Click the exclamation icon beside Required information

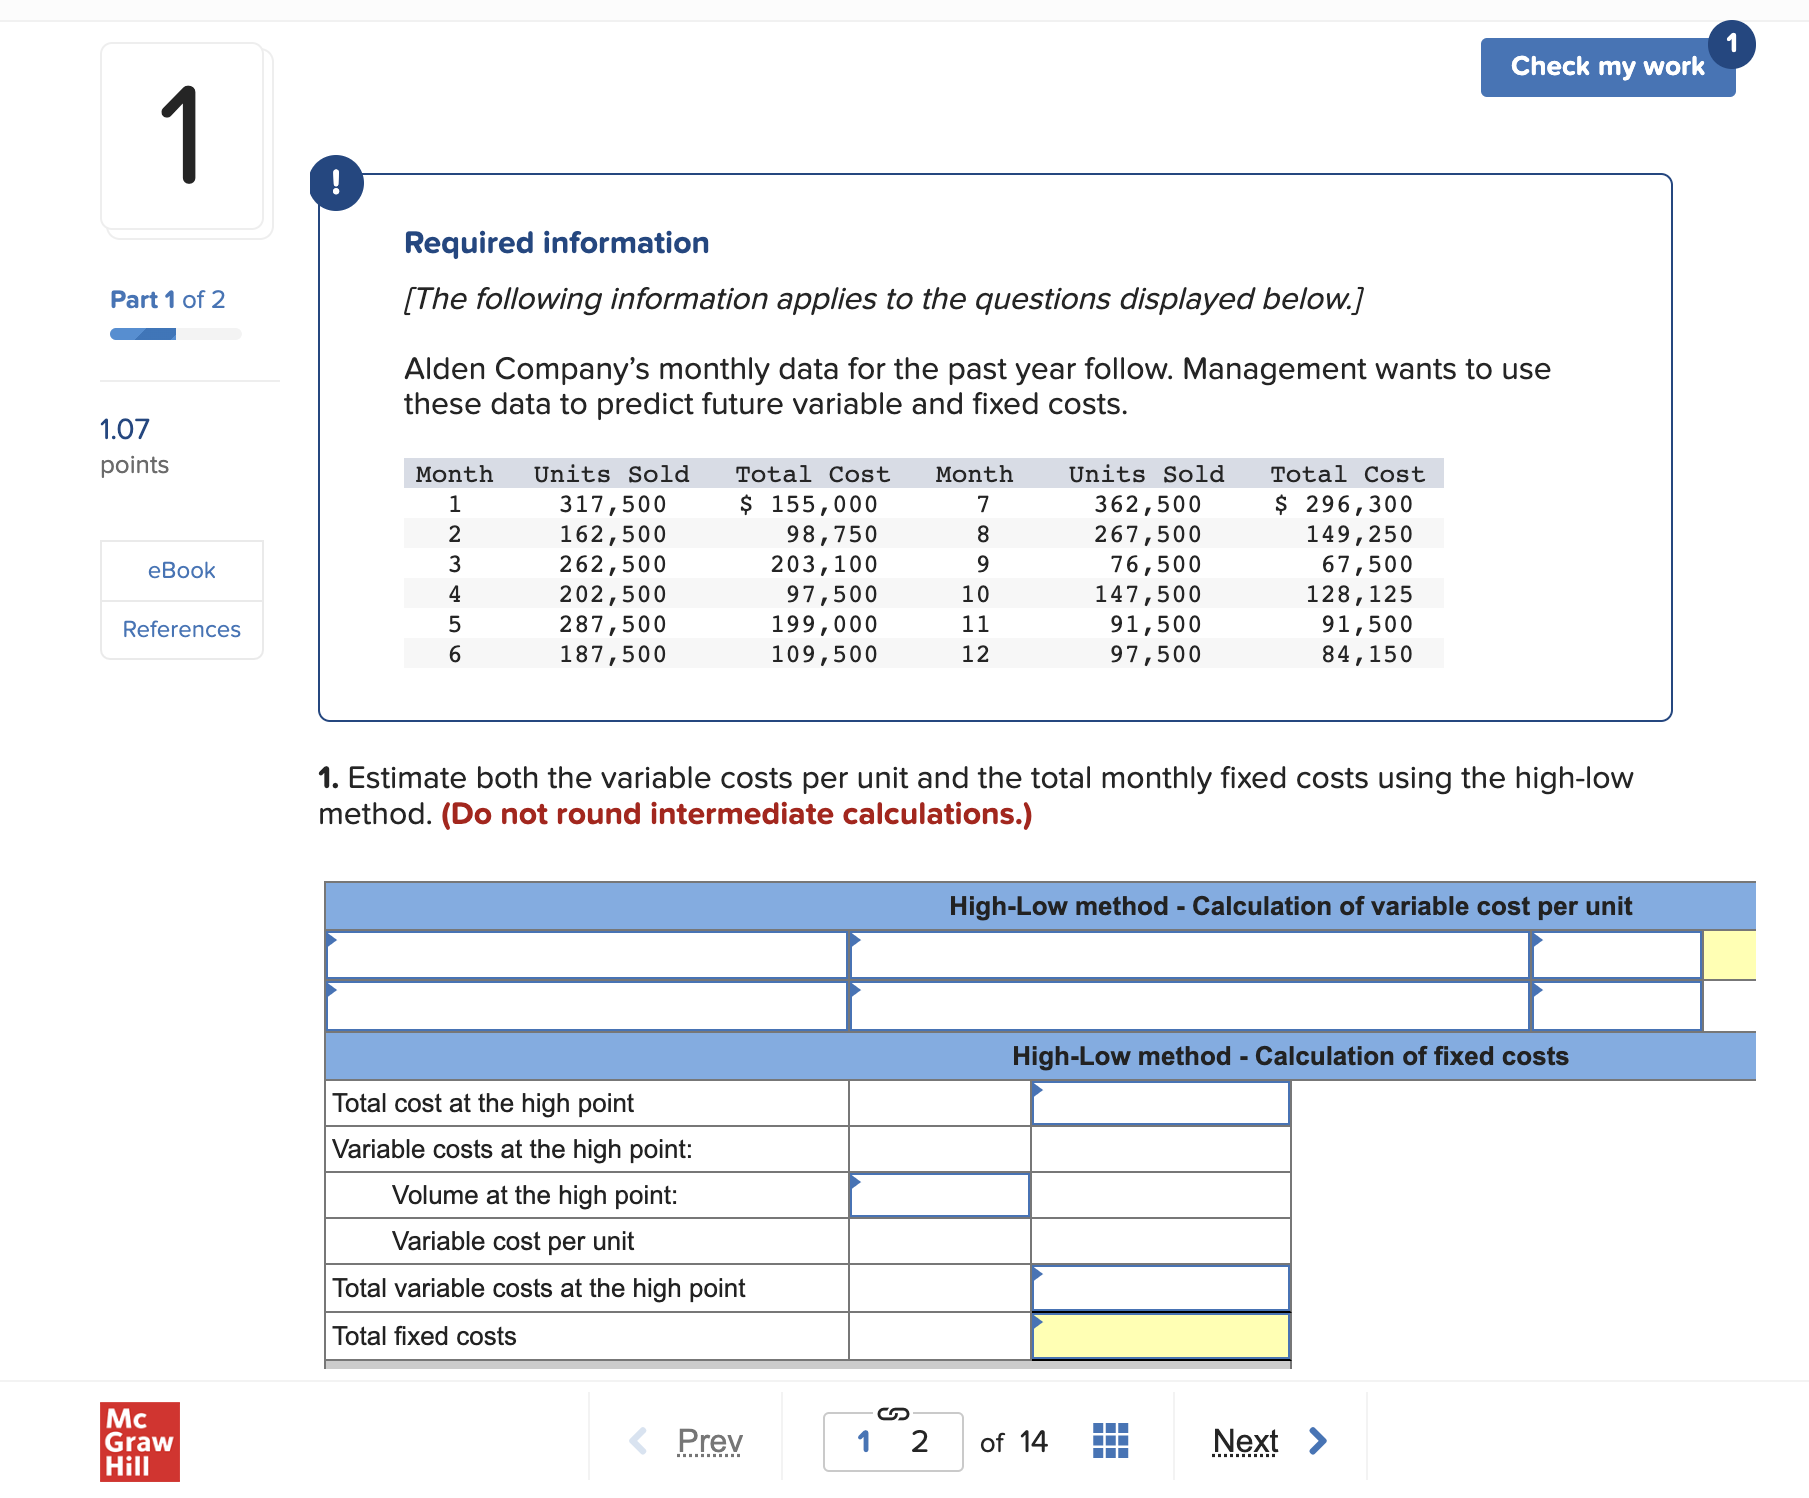click(336, 183)
